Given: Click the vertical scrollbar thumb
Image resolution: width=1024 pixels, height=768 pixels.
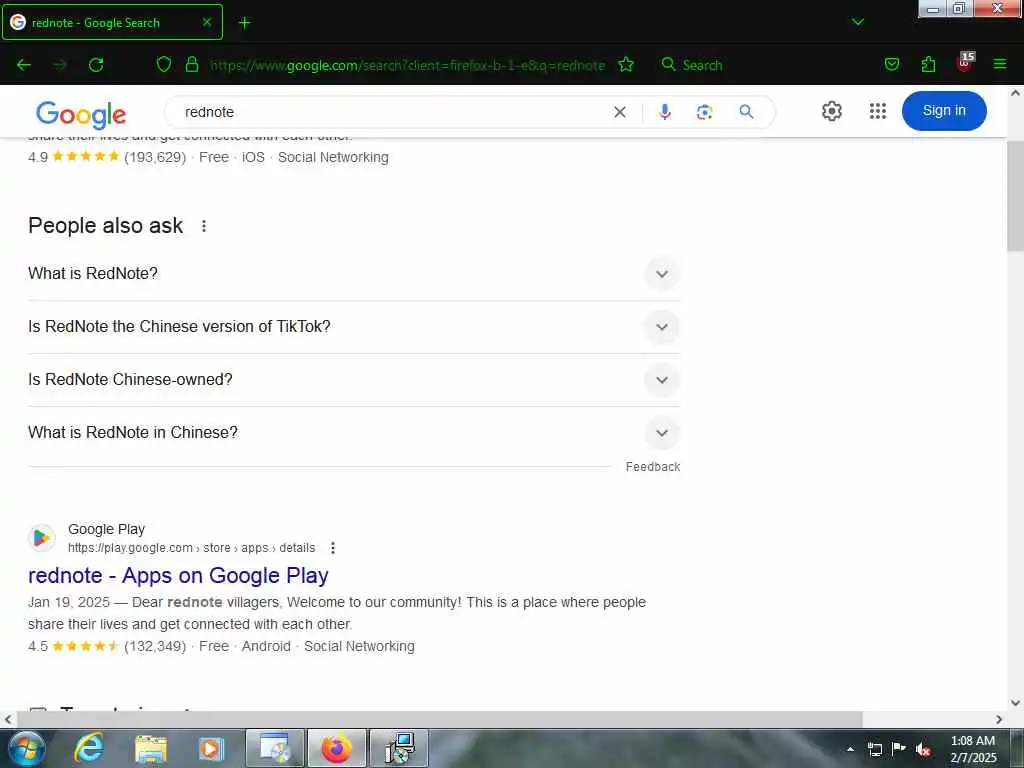Looking at the screenshot, I should (1016, 196).
